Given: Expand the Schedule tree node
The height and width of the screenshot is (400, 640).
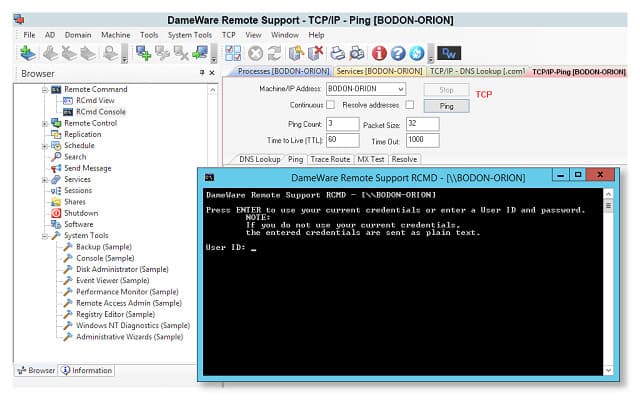Looking at the screenshot, I should coord(45,146).
